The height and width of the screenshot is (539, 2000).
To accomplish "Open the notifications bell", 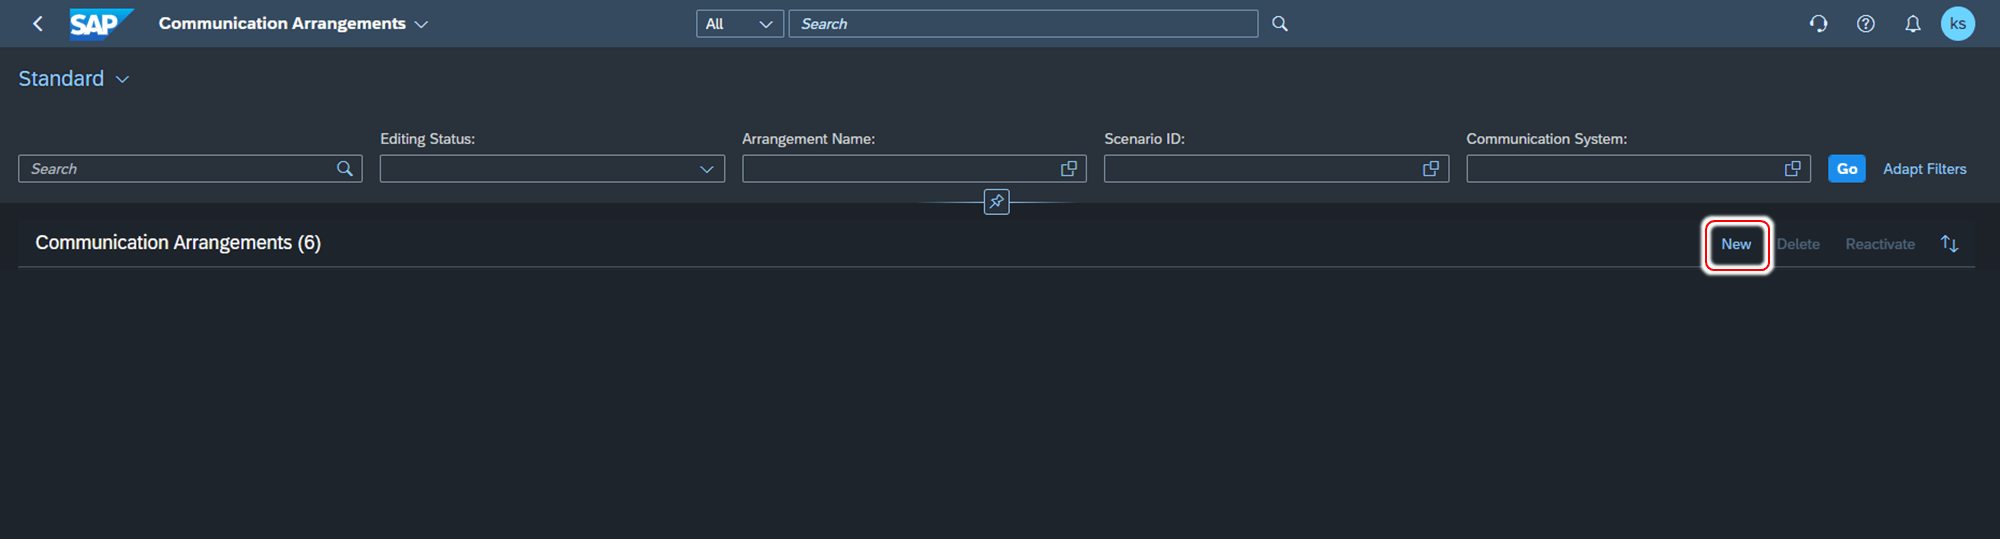I will click(1912, 24).
